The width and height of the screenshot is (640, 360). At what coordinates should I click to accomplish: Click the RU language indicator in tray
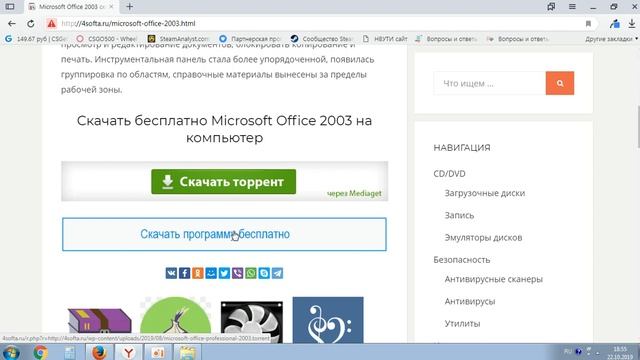click(568, 351)
